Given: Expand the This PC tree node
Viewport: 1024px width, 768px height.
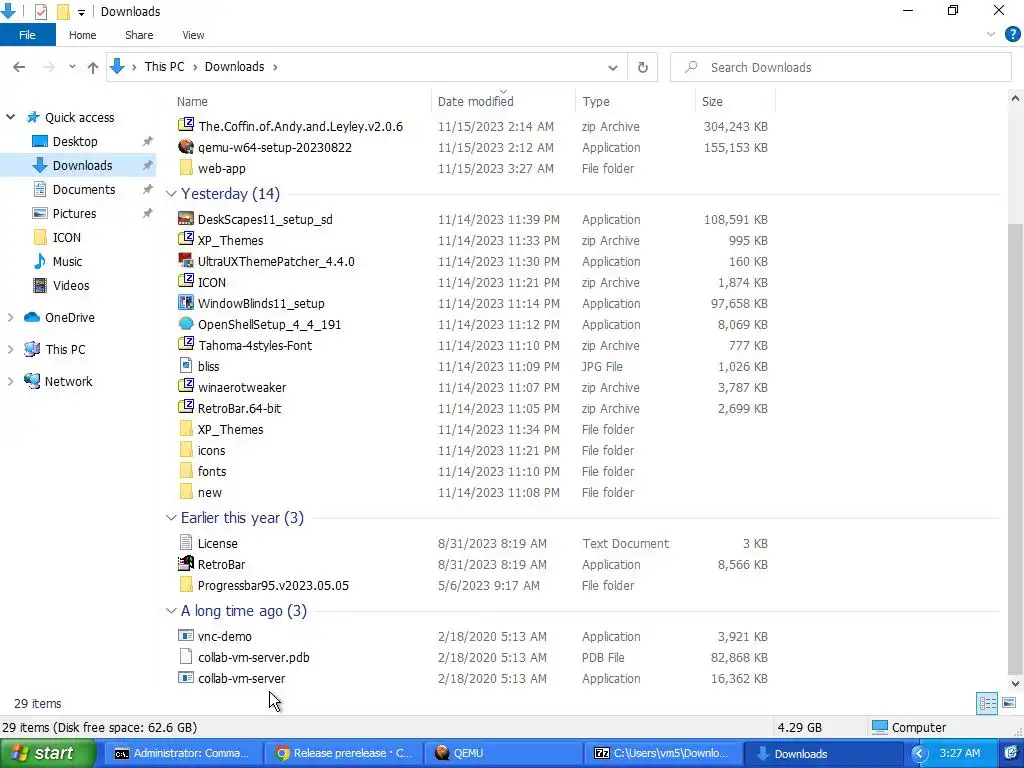Looking at the screenshot, I should 10,349.
